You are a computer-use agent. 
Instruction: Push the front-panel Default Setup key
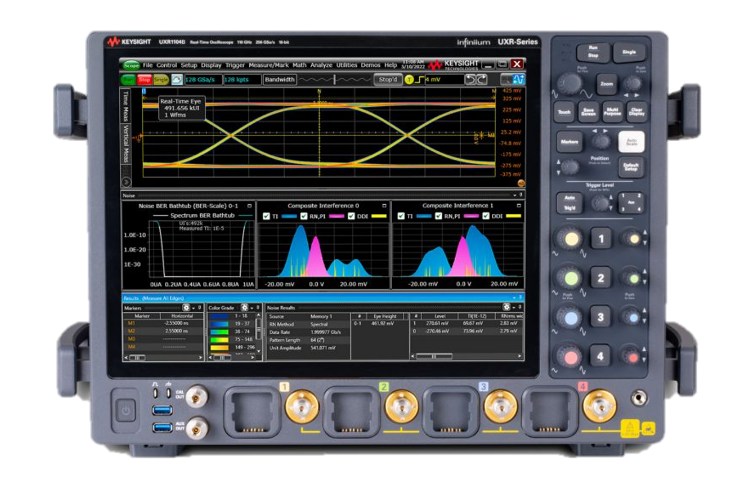(631, 167)
